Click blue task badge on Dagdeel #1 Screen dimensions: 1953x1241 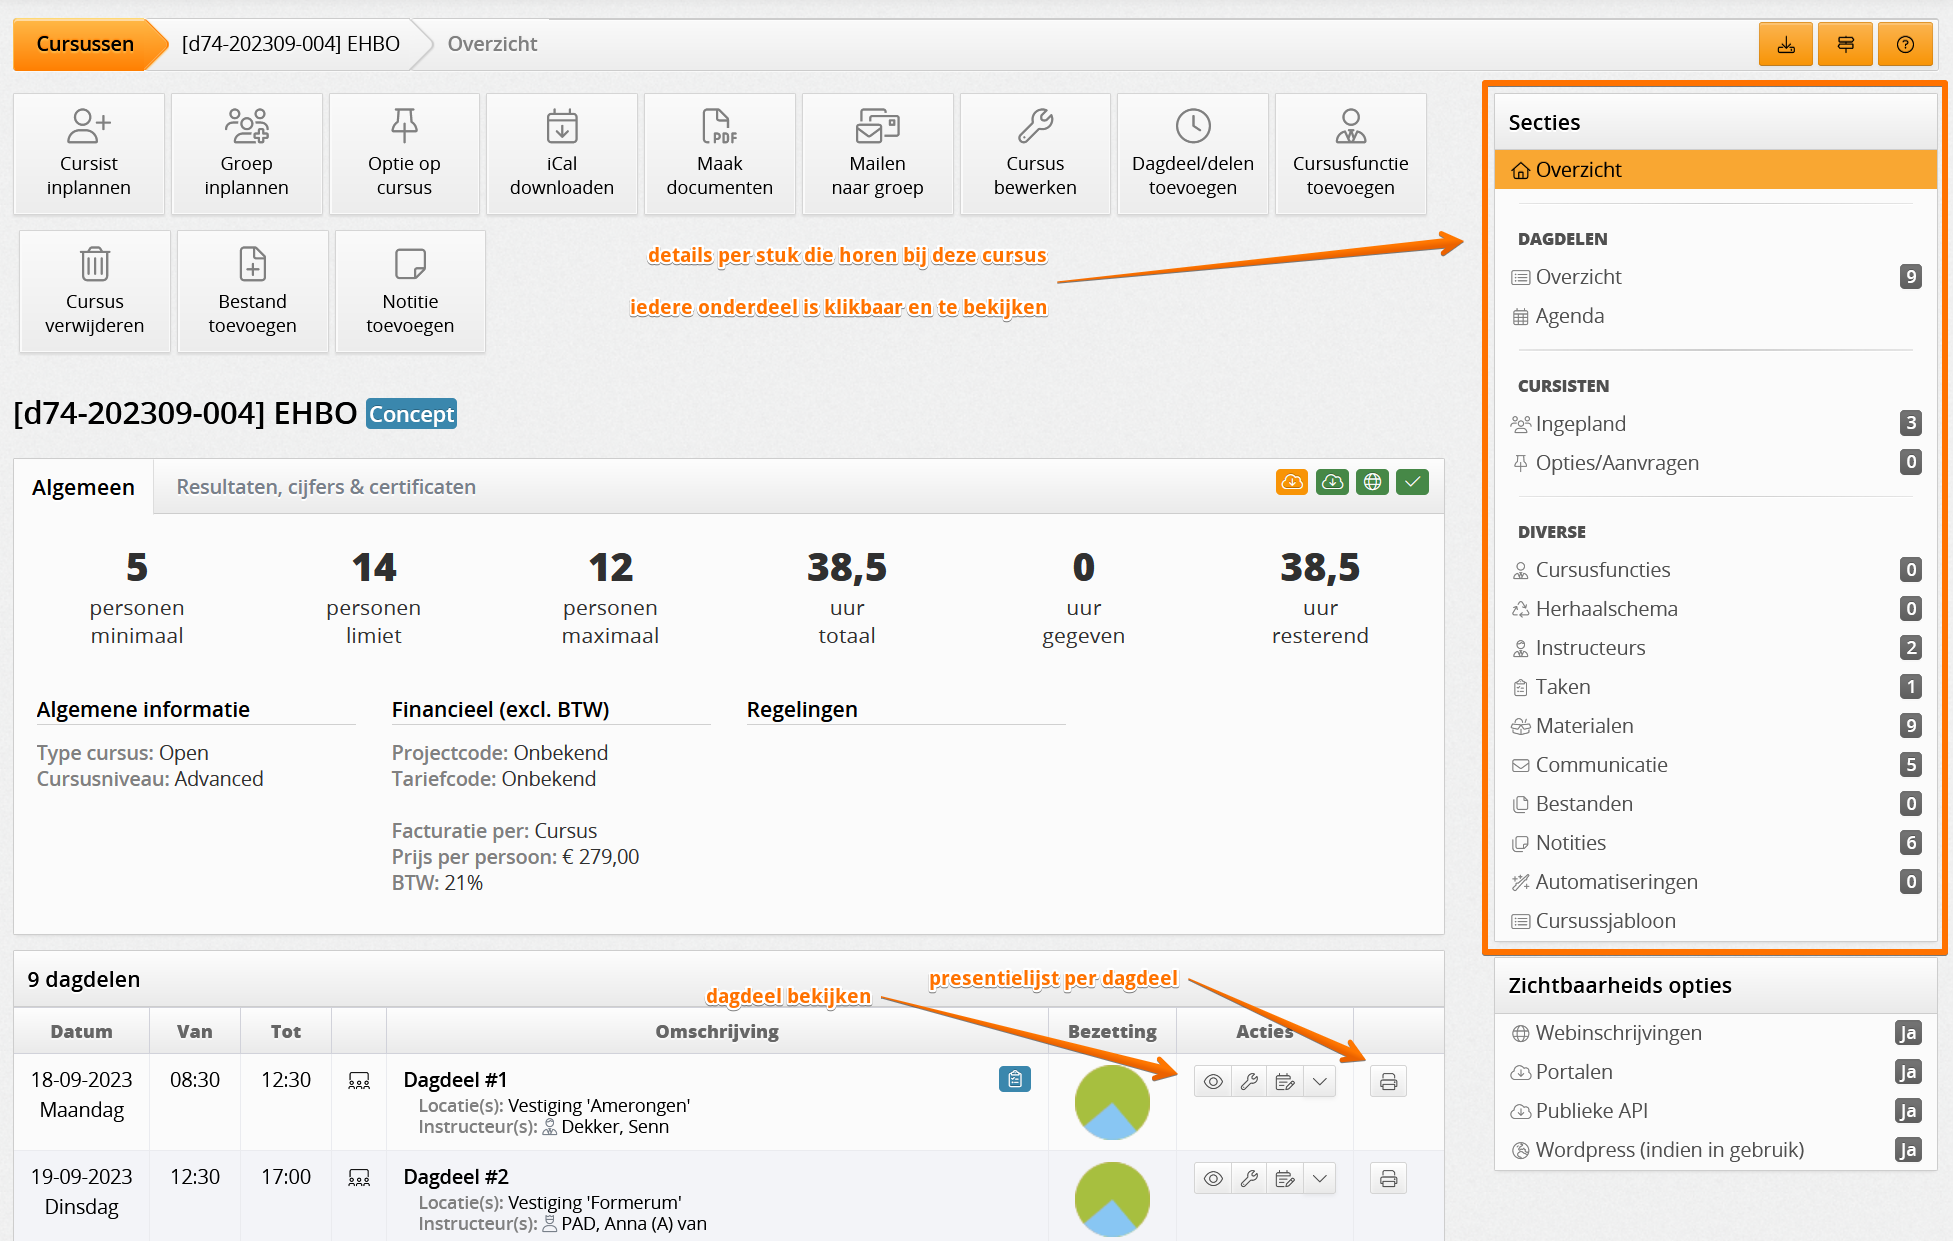click(x=1014, y=1079)
